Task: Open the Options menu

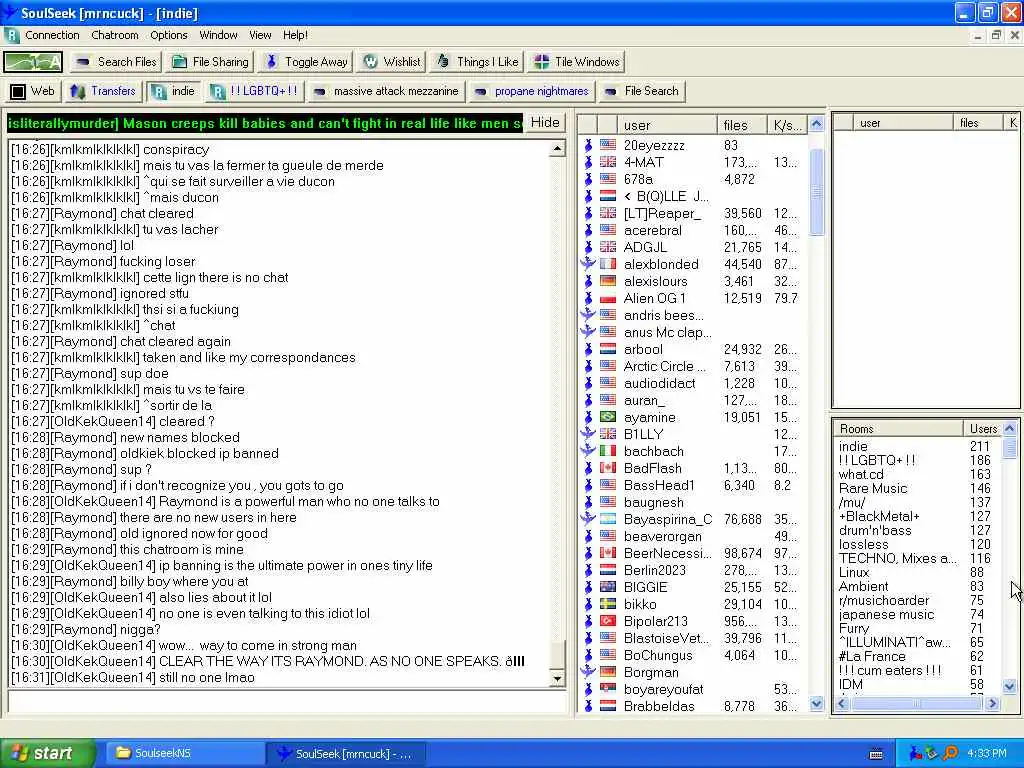Action: pos(168,35)
